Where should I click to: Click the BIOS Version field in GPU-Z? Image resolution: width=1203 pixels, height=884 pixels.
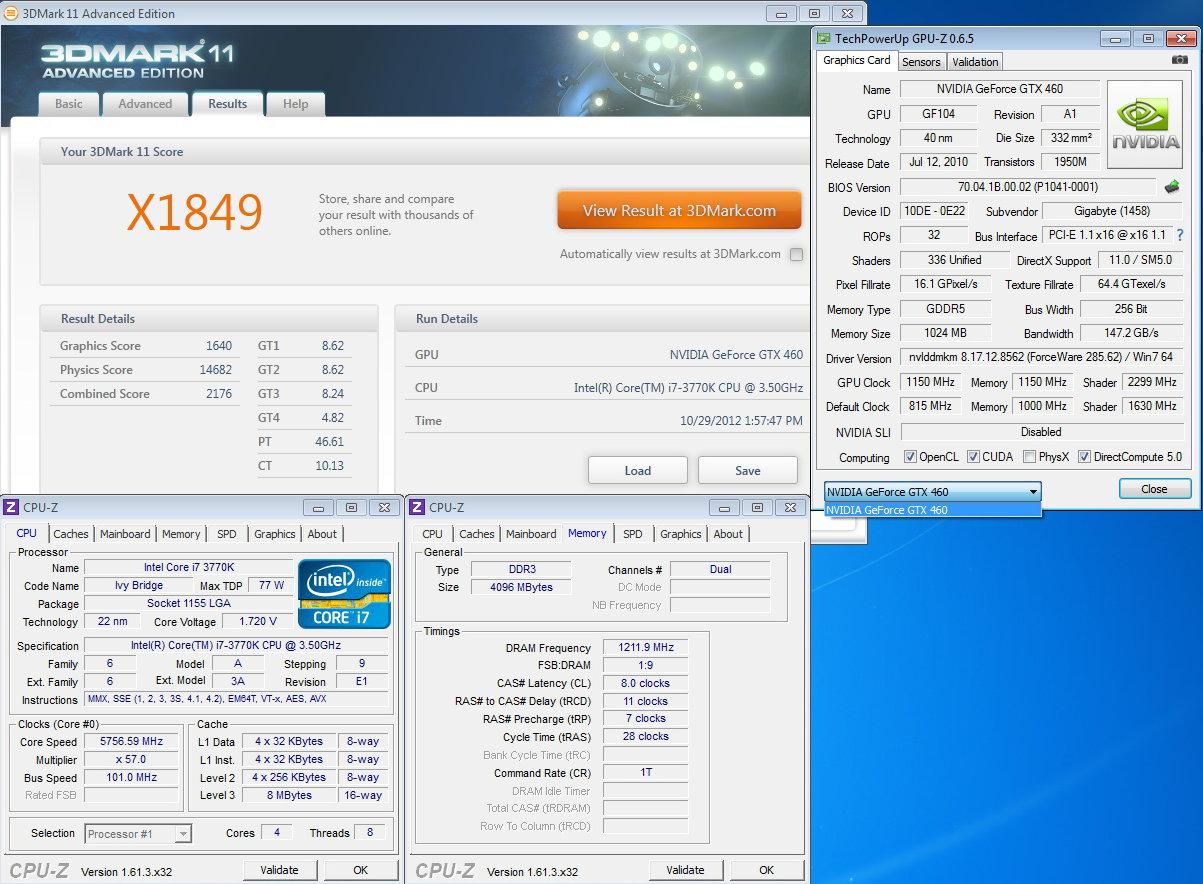click(1028, 187)
